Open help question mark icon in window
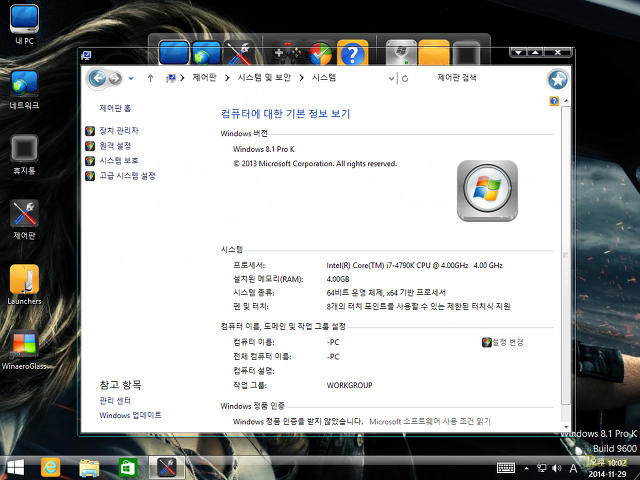640x480 pixels. [x=554, y=101]
